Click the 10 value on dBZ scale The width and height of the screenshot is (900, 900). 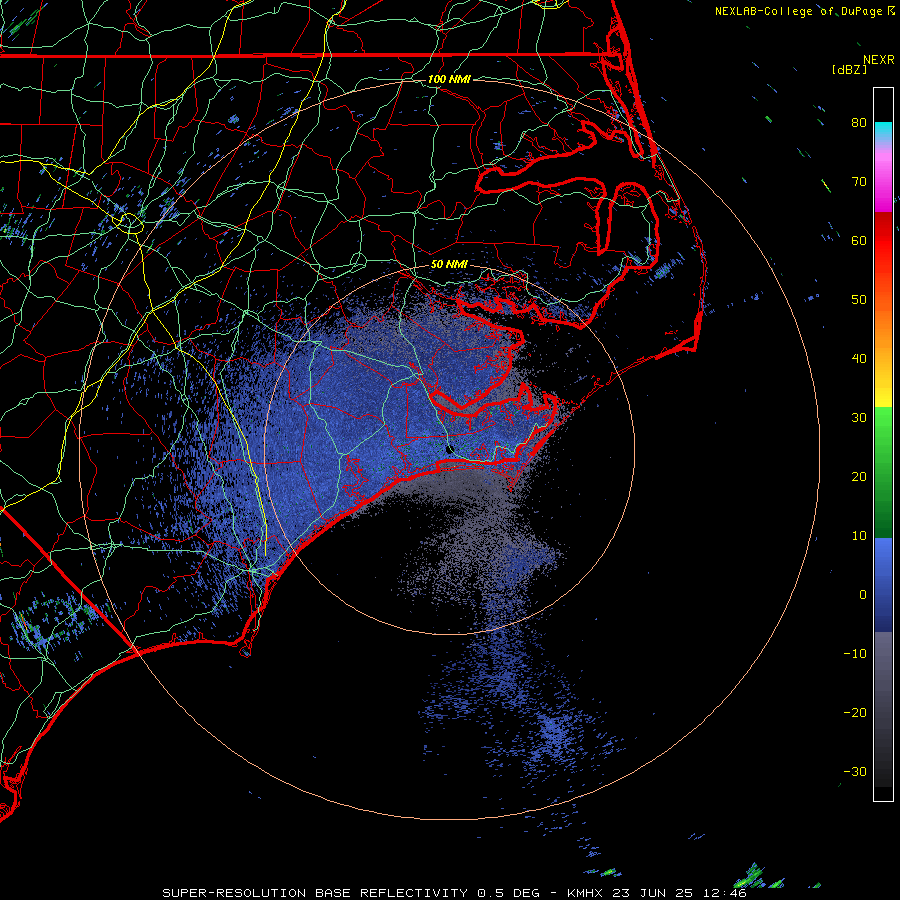[x=859, y=536]
